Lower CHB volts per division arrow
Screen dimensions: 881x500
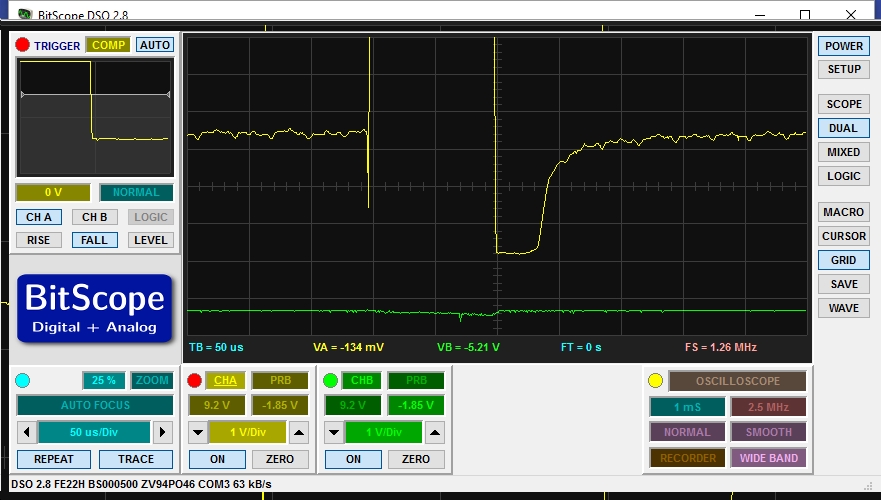(334, 433)
